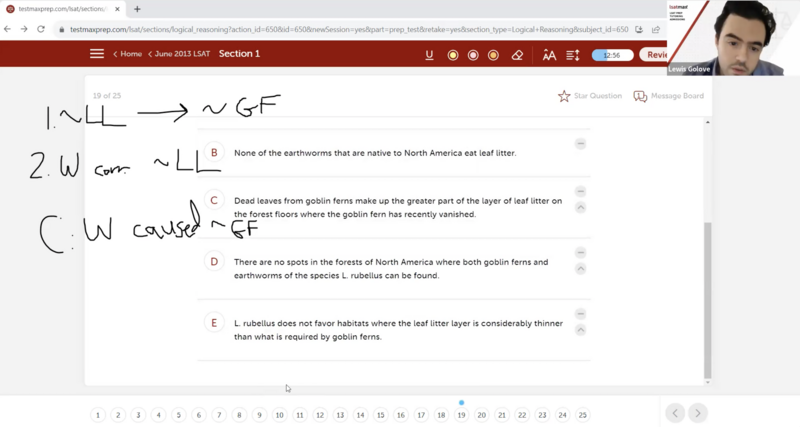
Task: Jump to question 12
Action: (x=320, y=415)
